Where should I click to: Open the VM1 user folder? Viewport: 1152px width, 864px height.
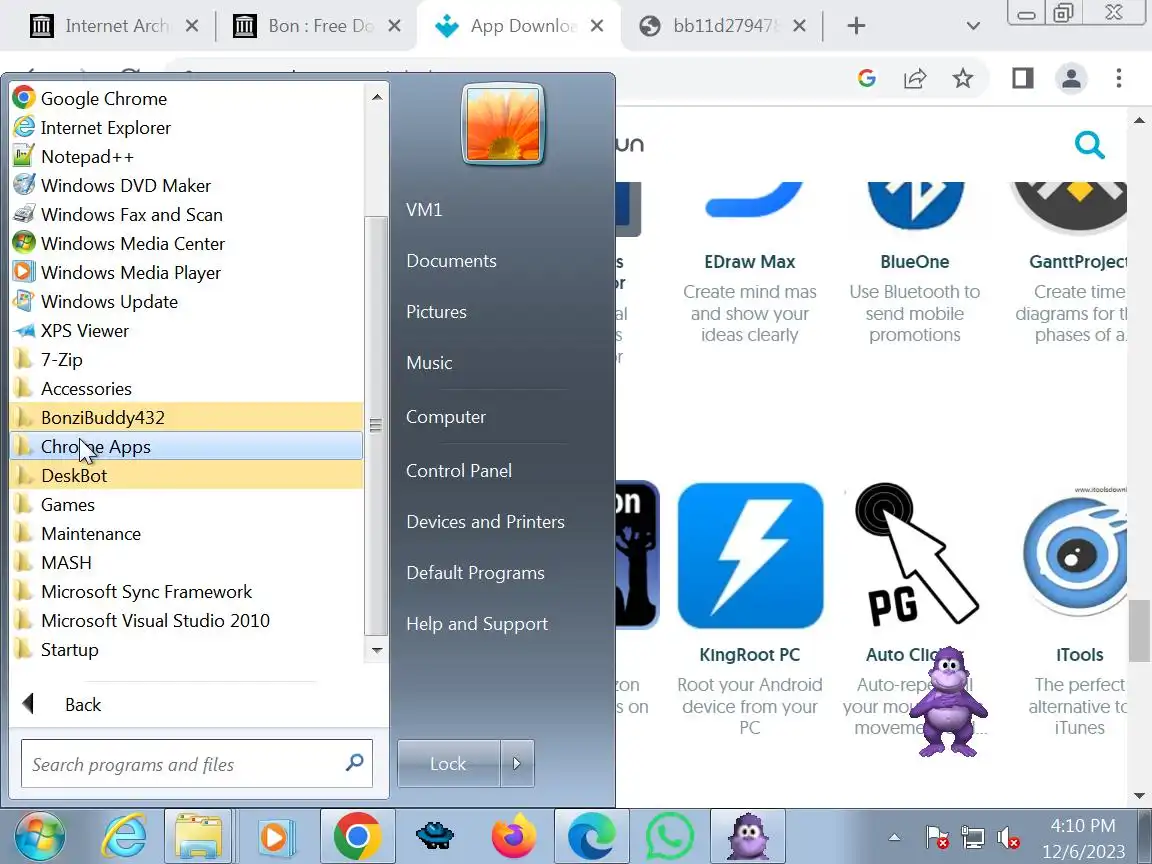point(424,209)
